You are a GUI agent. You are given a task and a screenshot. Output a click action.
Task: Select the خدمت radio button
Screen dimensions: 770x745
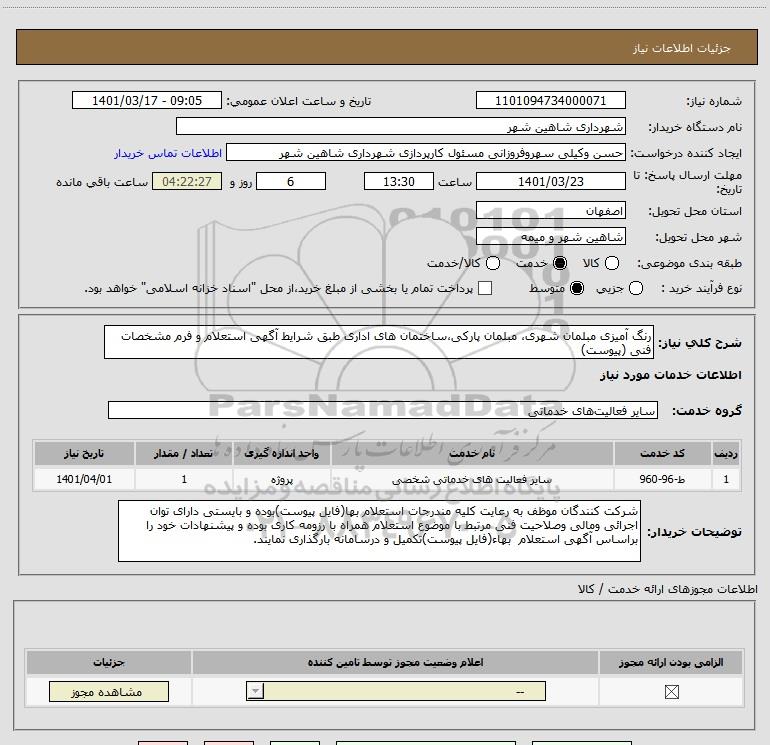[x=560, y=263]
